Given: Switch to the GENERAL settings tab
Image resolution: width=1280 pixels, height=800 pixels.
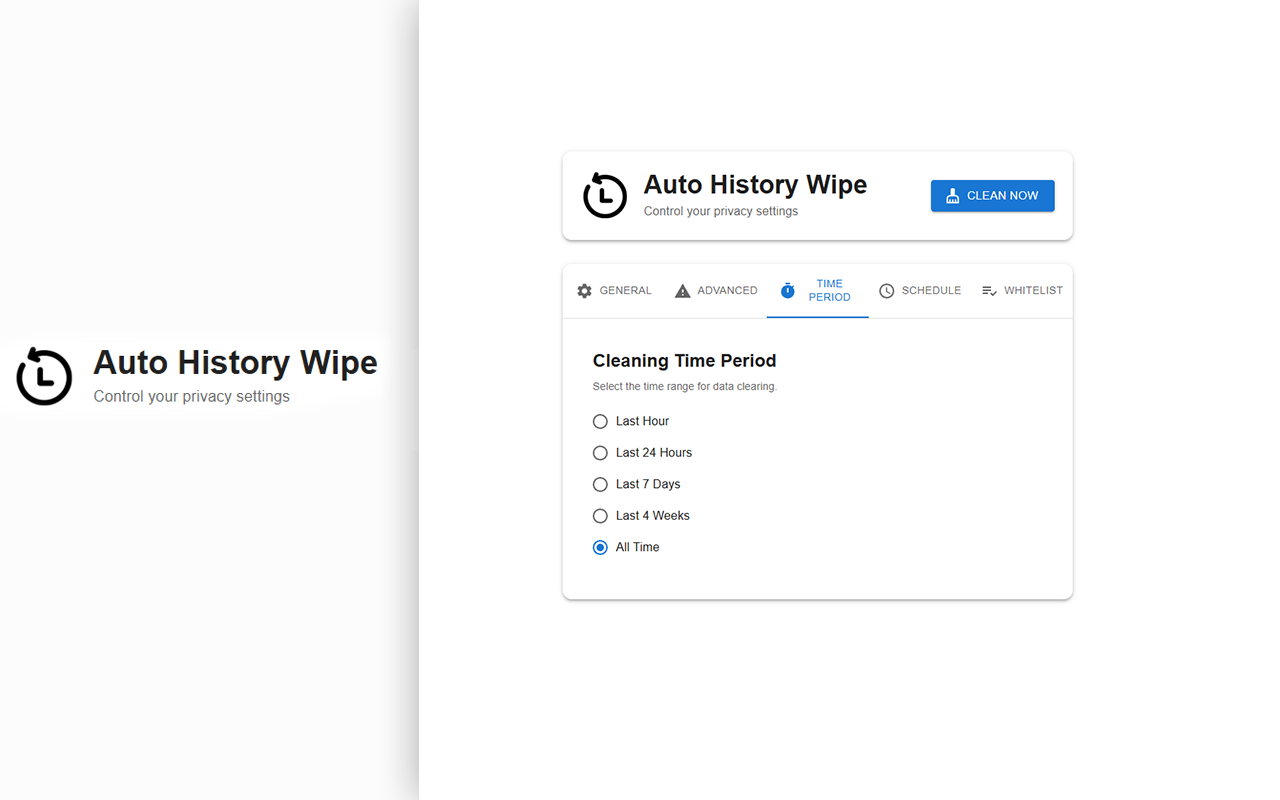Looking at the screenshot, I should (x=613, y=290).
